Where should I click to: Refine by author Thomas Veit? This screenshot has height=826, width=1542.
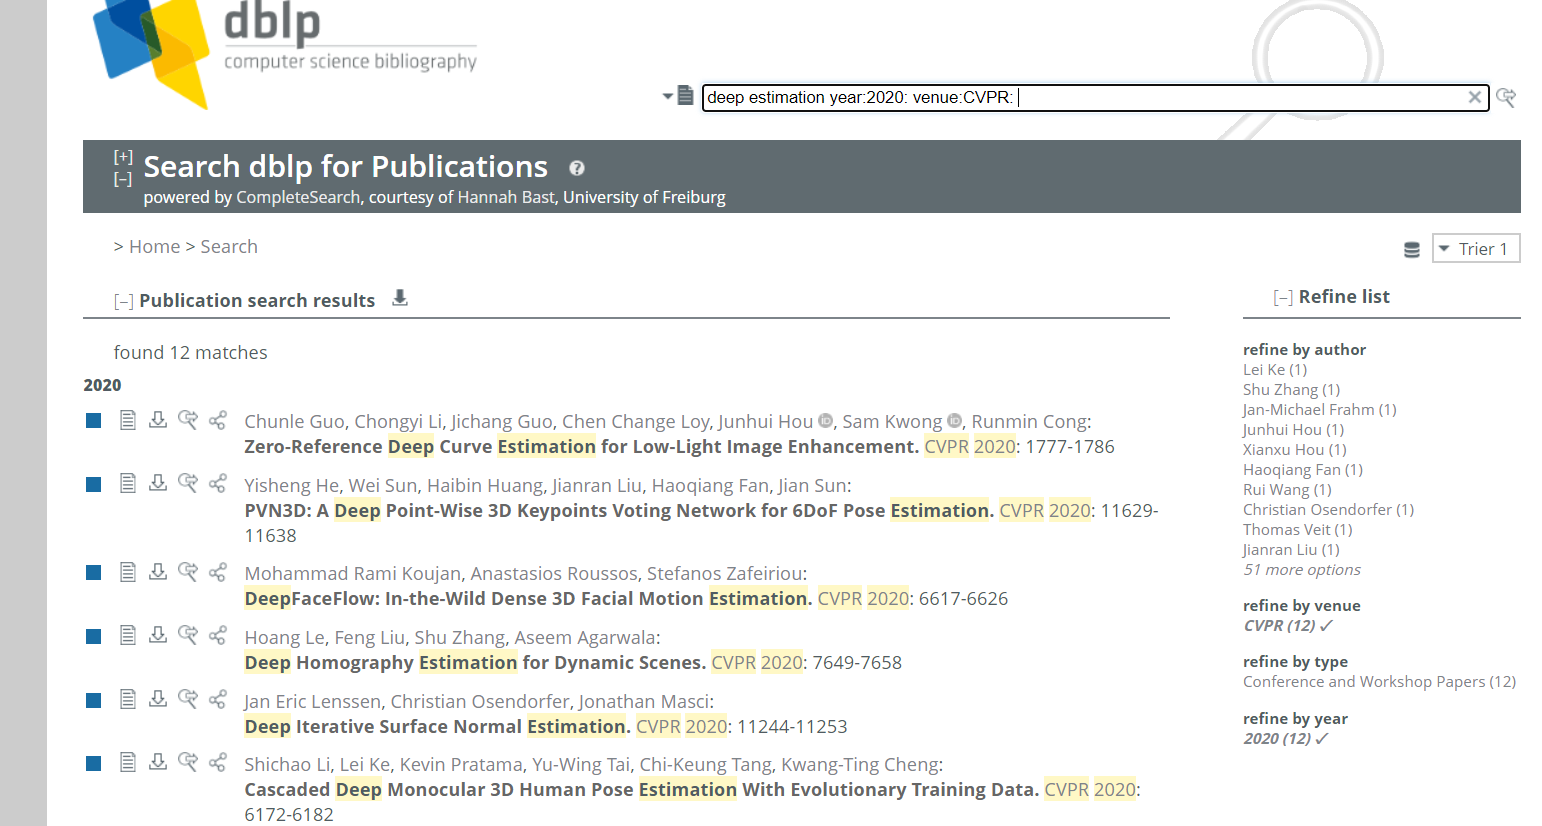click(1297, 530)
